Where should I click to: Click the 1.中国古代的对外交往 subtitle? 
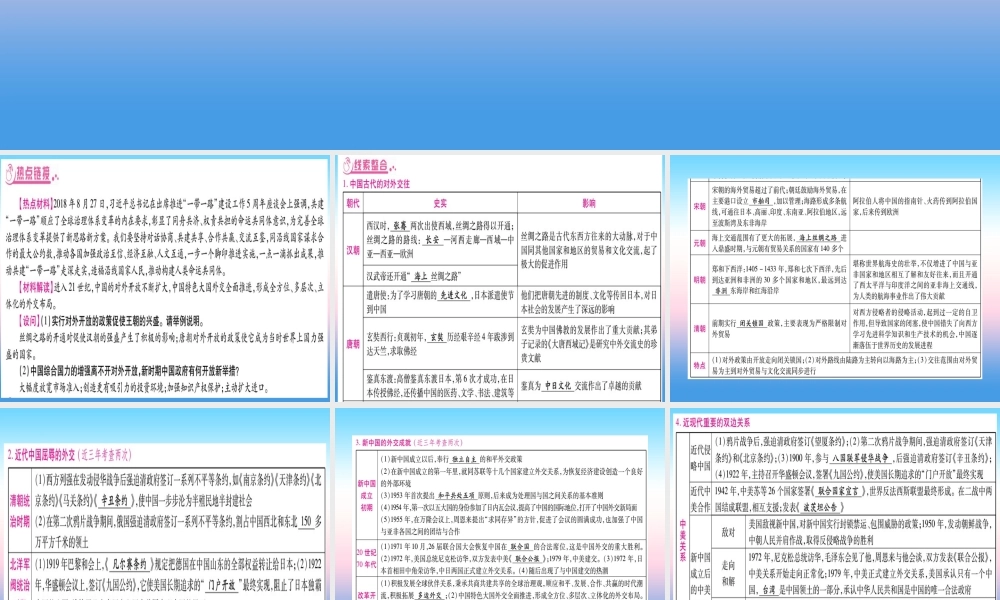pos(376,184)
